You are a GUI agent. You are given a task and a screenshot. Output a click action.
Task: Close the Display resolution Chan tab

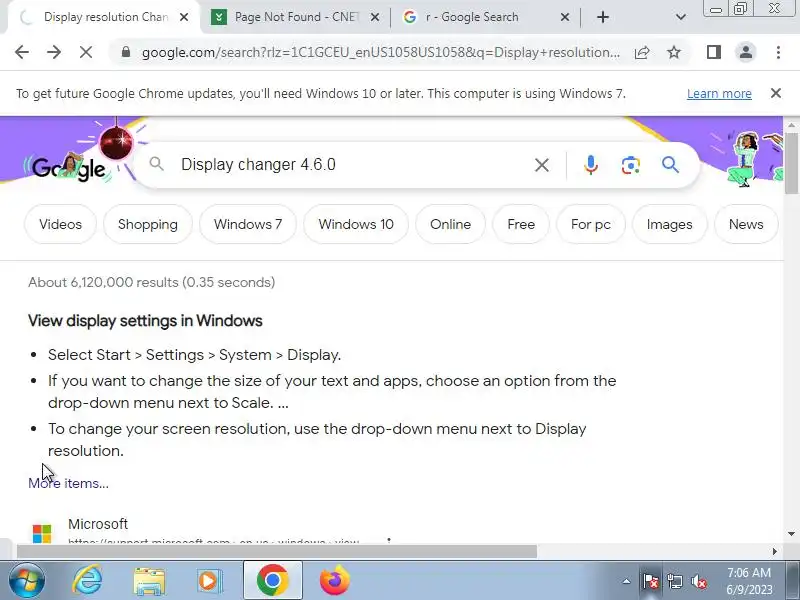(184, 17)
